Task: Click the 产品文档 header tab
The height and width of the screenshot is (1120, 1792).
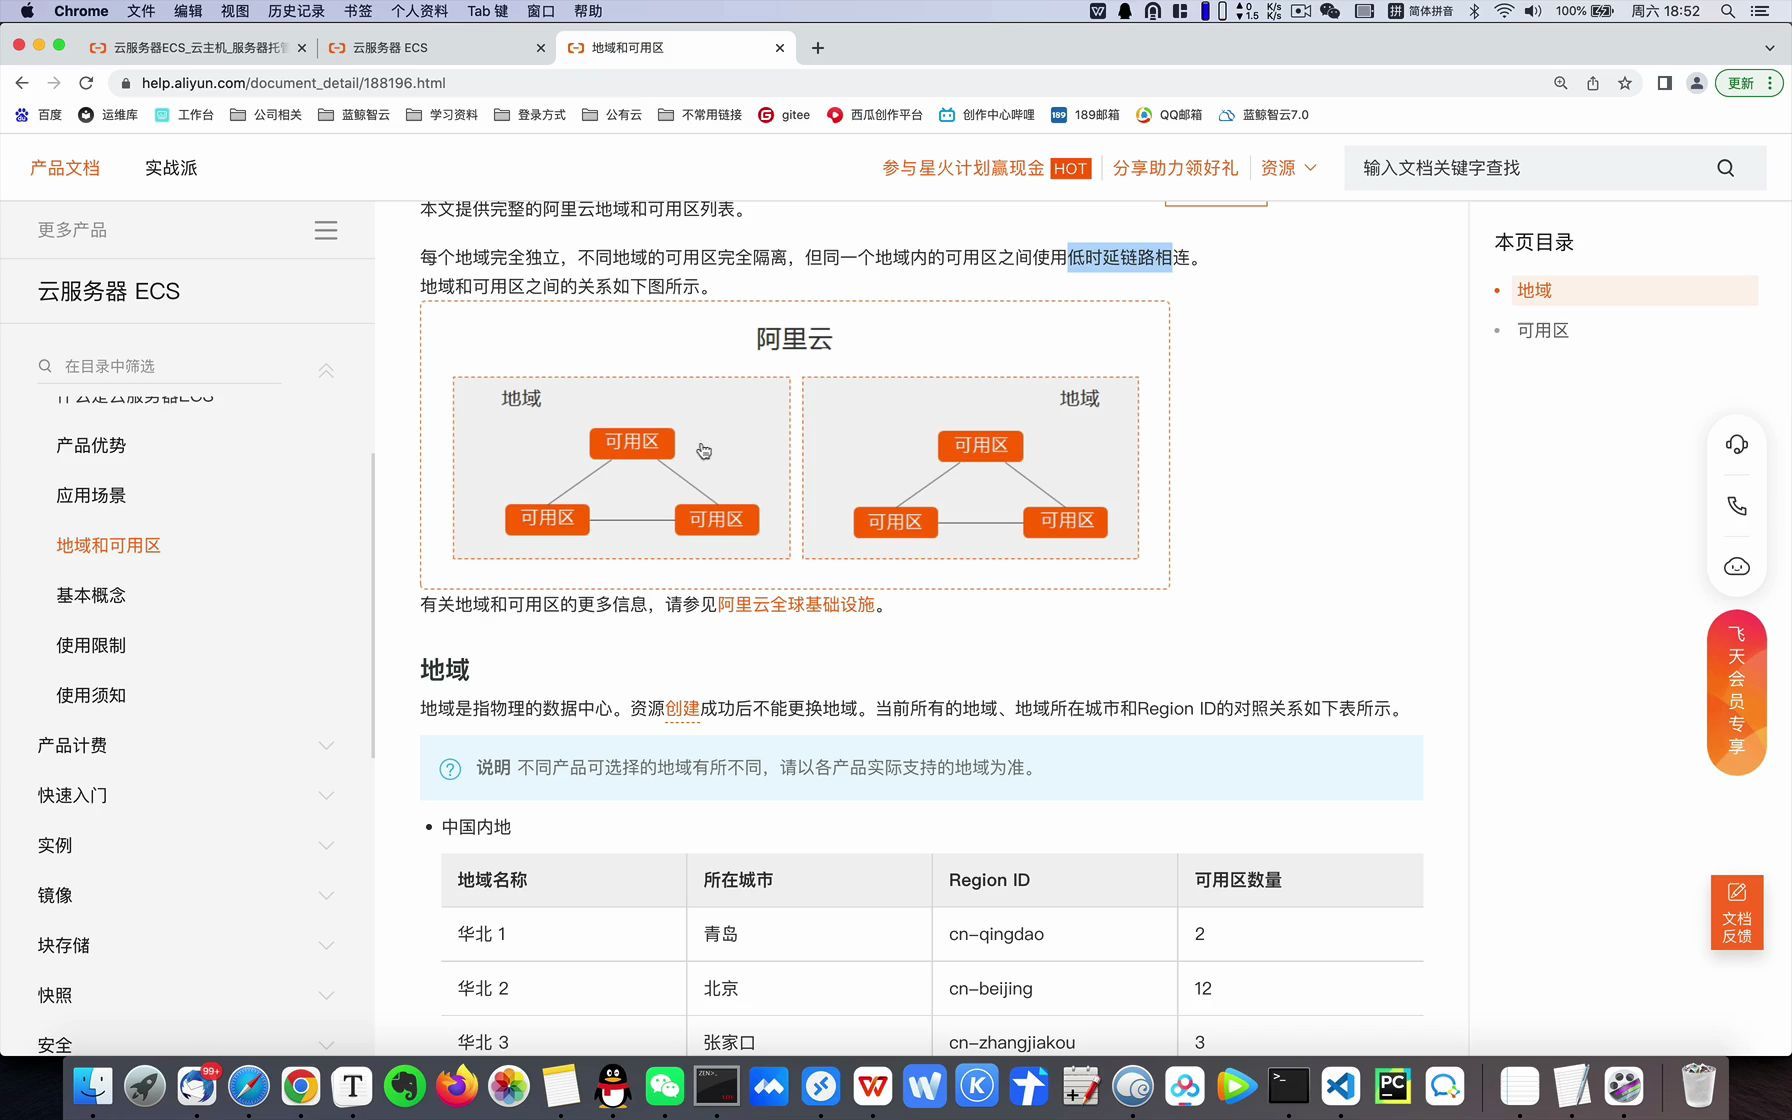Action: pos(65,168)
